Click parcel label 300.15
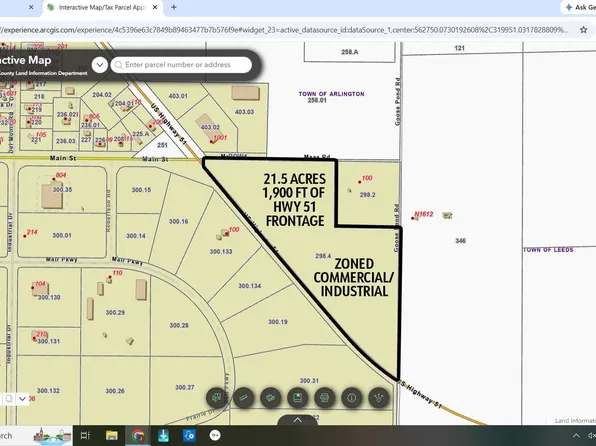Viewport: 596px width, 446px height. [x=141, y=190]
